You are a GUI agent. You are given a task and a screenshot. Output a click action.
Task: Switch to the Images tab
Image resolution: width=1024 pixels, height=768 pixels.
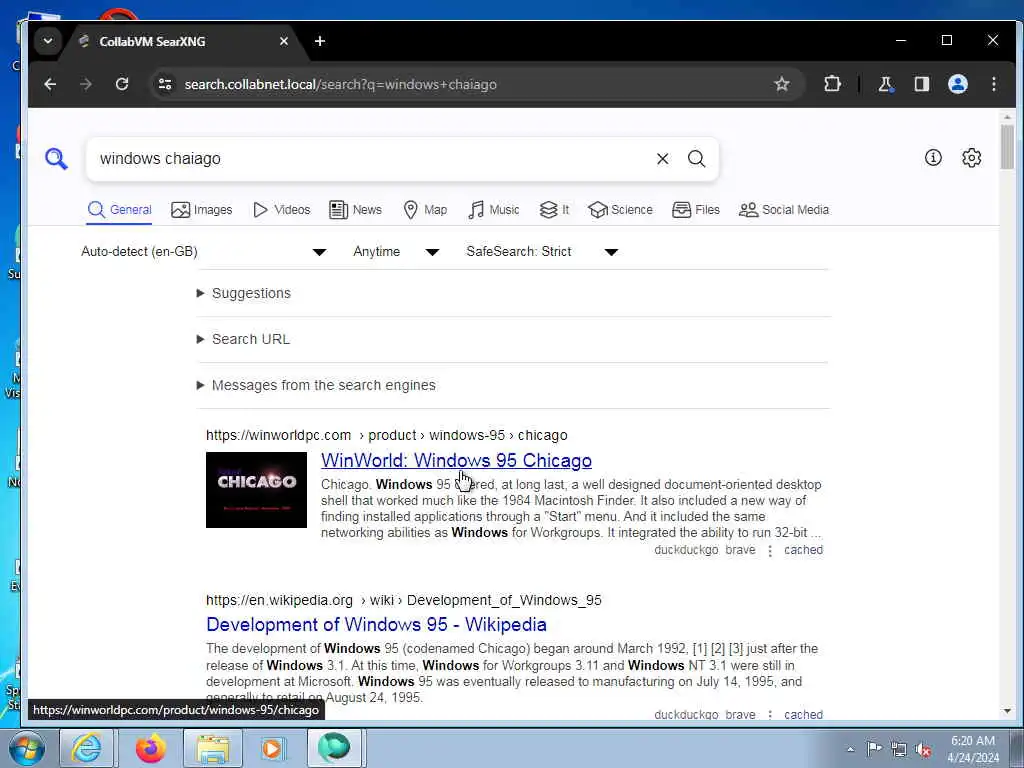tap(201, 210)
